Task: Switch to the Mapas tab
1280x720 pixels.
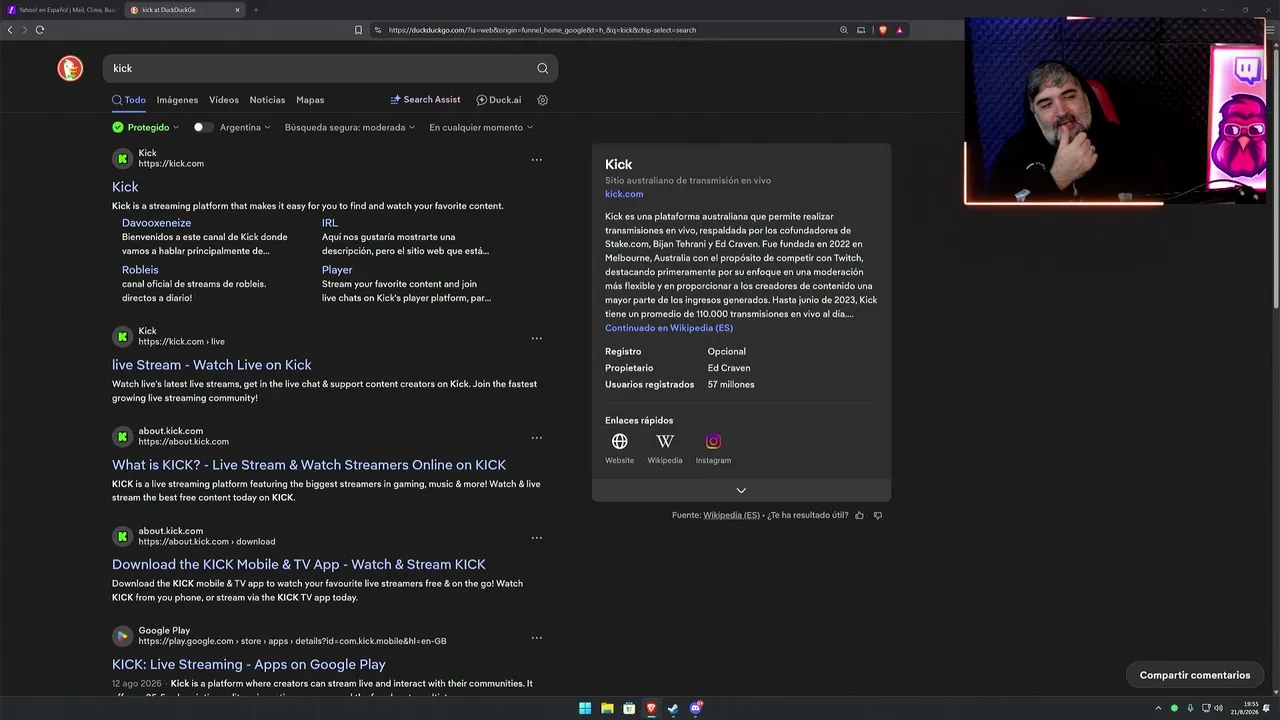Action: [310, 100]
